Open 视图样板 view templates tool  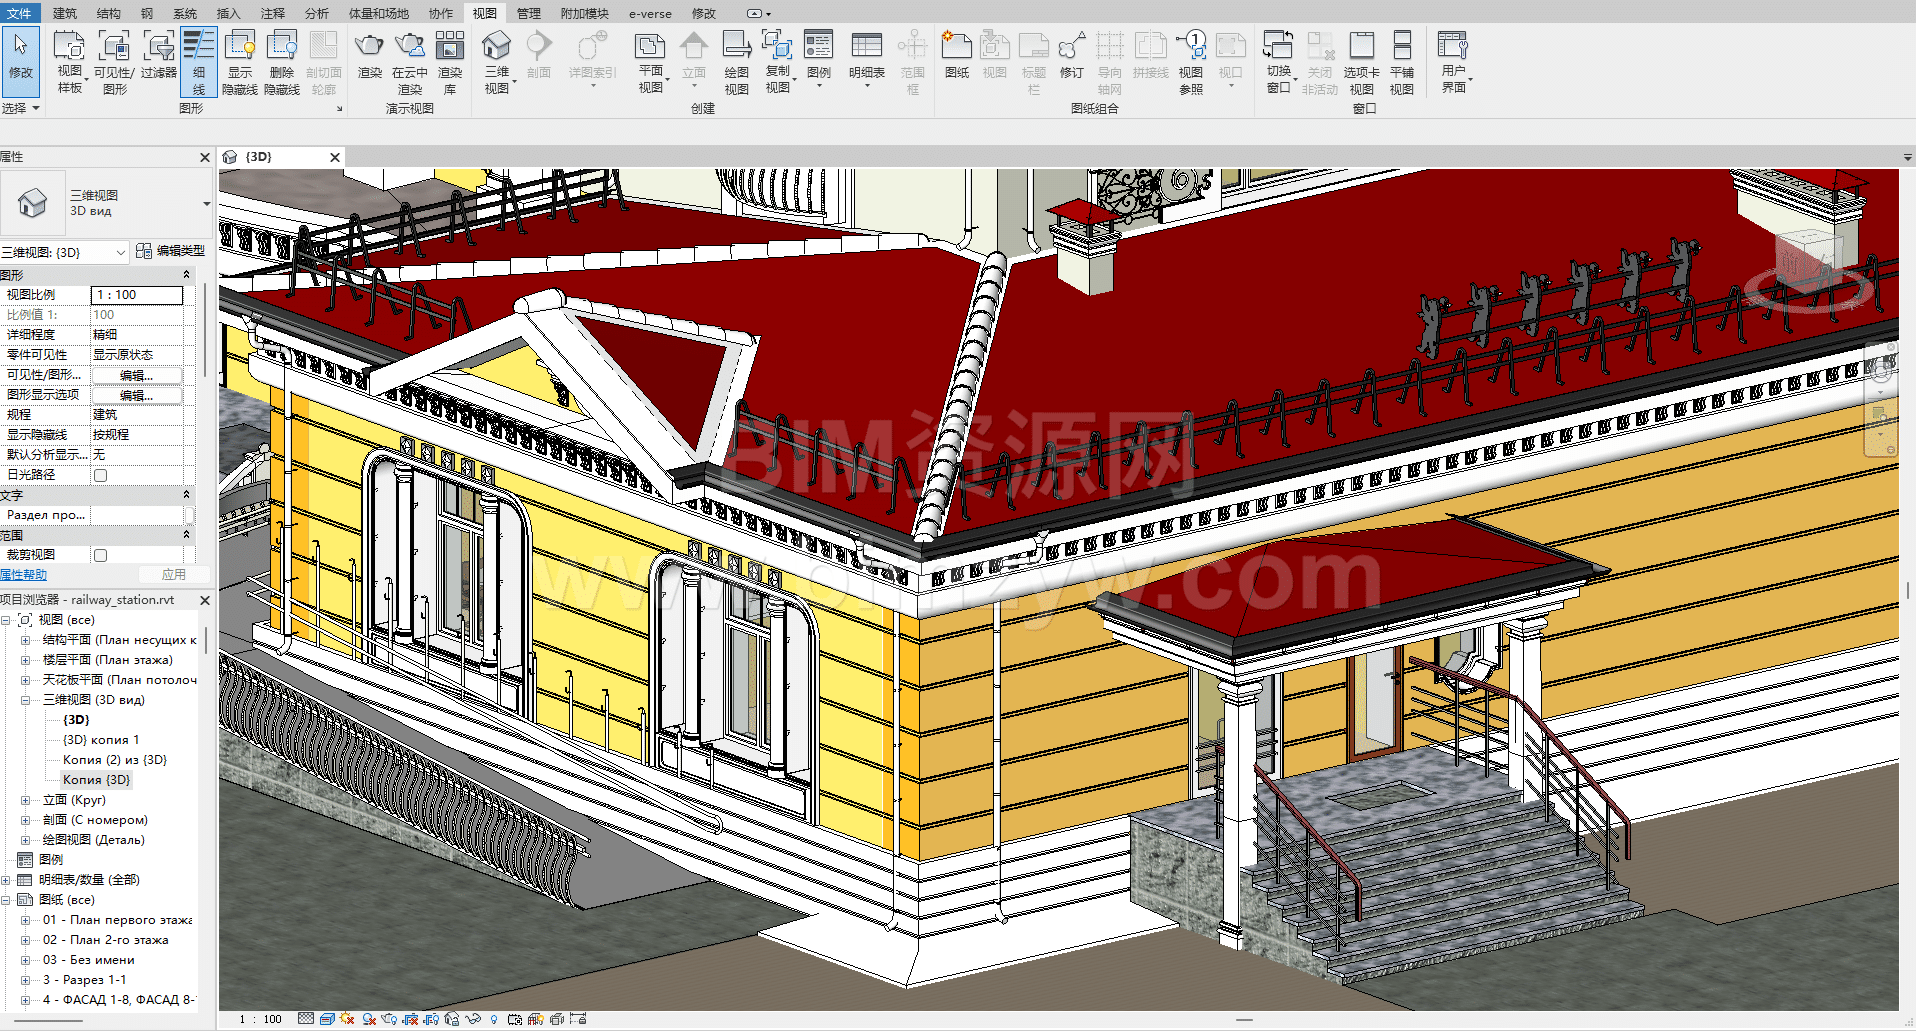[69, 62]
